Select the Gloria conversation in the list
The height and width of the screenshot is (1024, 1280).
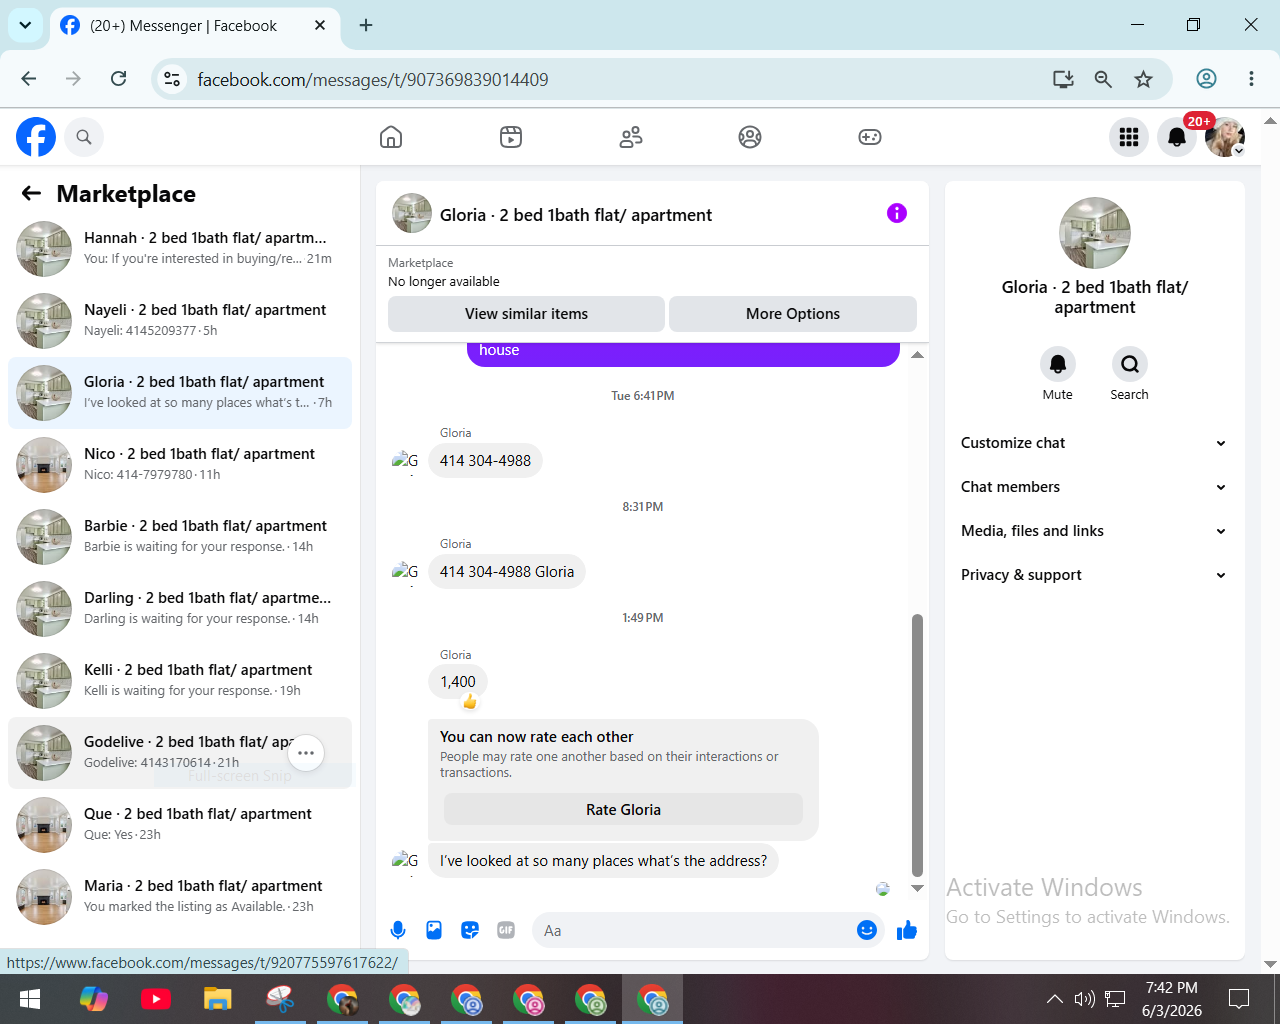pos(180,393)
